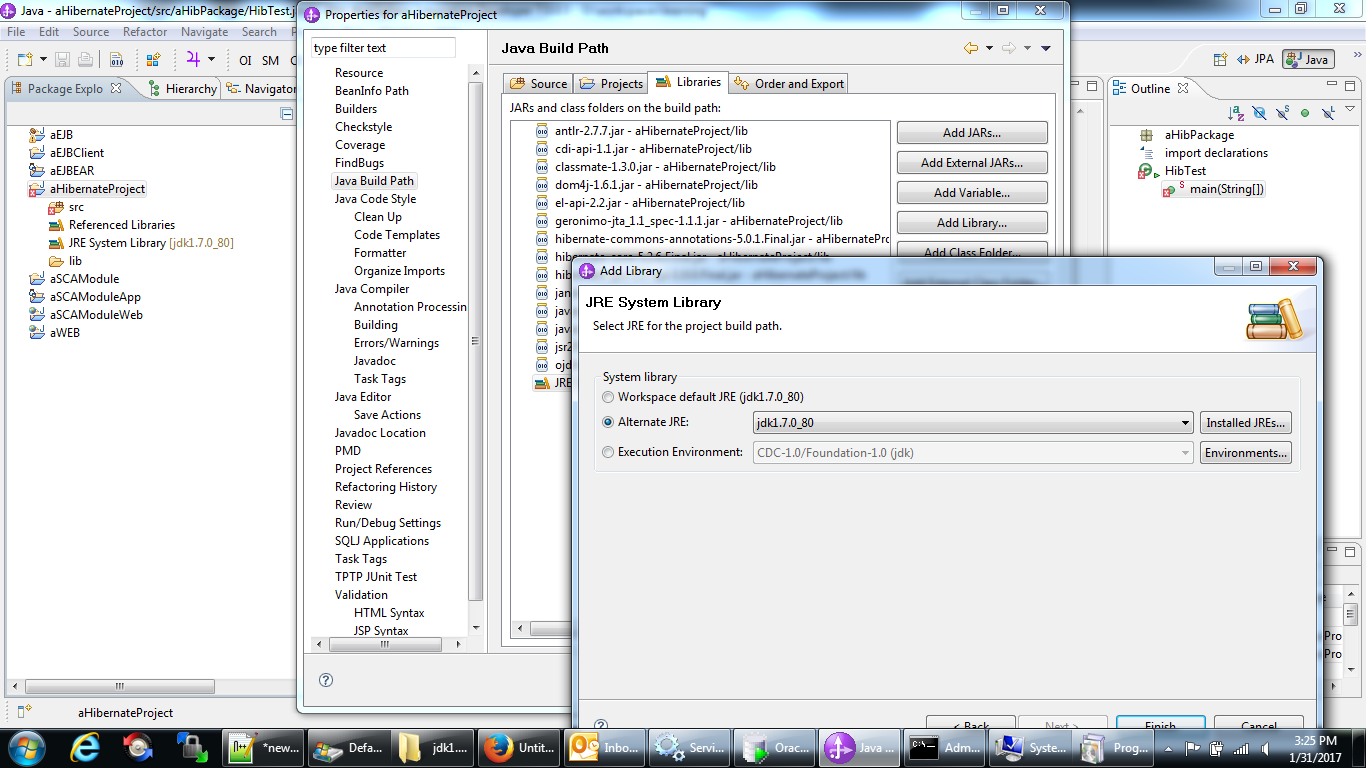Select Project References properties page

(x=383, y=469)
